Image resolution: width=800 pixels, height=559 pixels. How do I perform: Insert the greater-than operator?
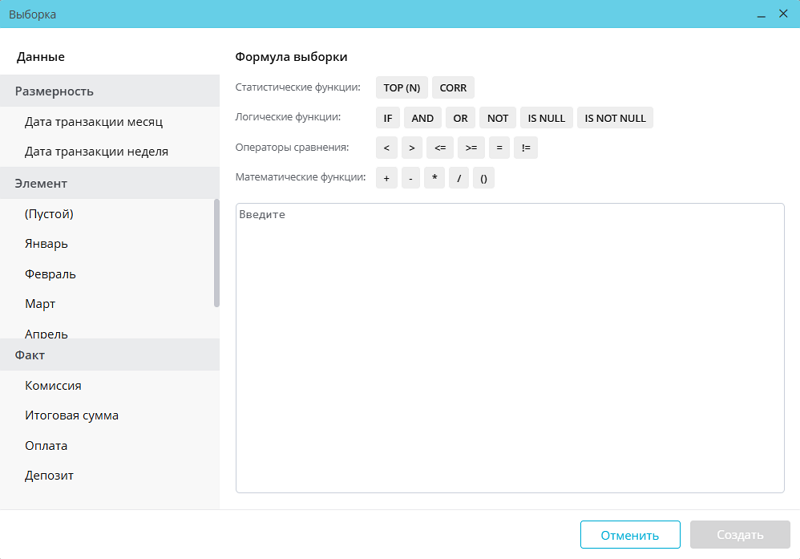tap(412, 148)
